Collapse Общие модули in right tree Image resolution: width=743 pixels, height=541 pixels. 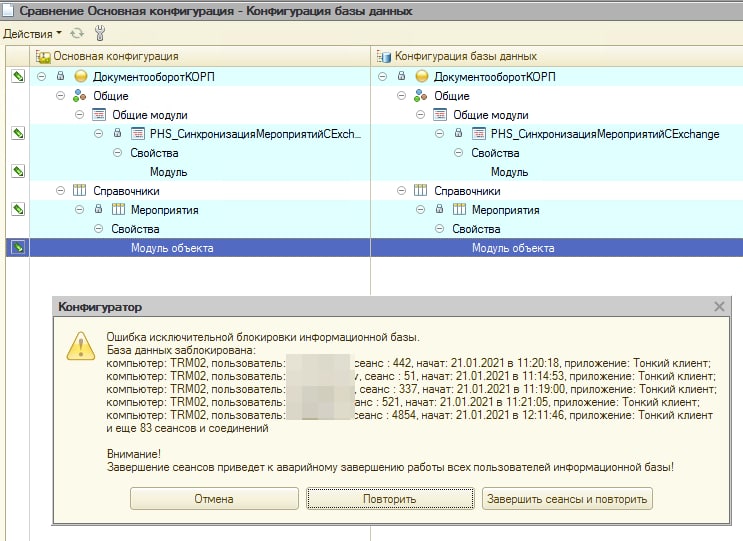point(421,115)
